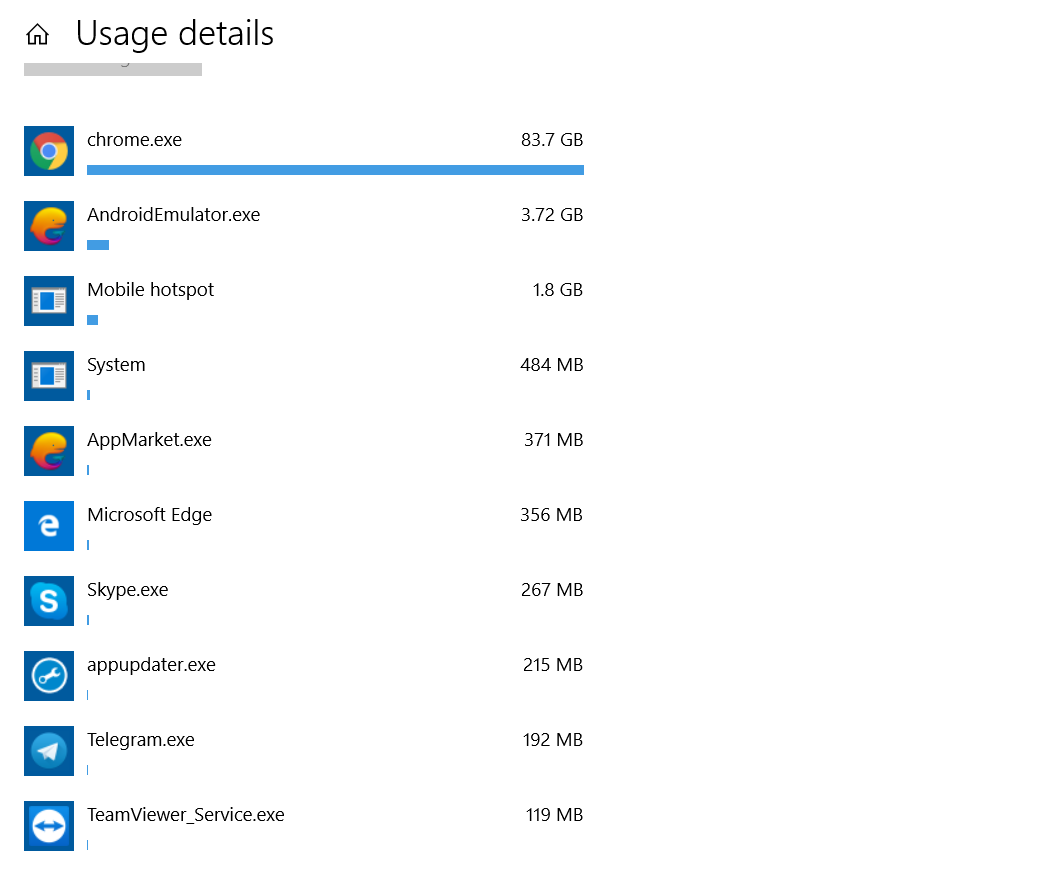The image size is (1047, 870).
Task: Click the Home icon beside Usage details
Action: pos(37,34)
